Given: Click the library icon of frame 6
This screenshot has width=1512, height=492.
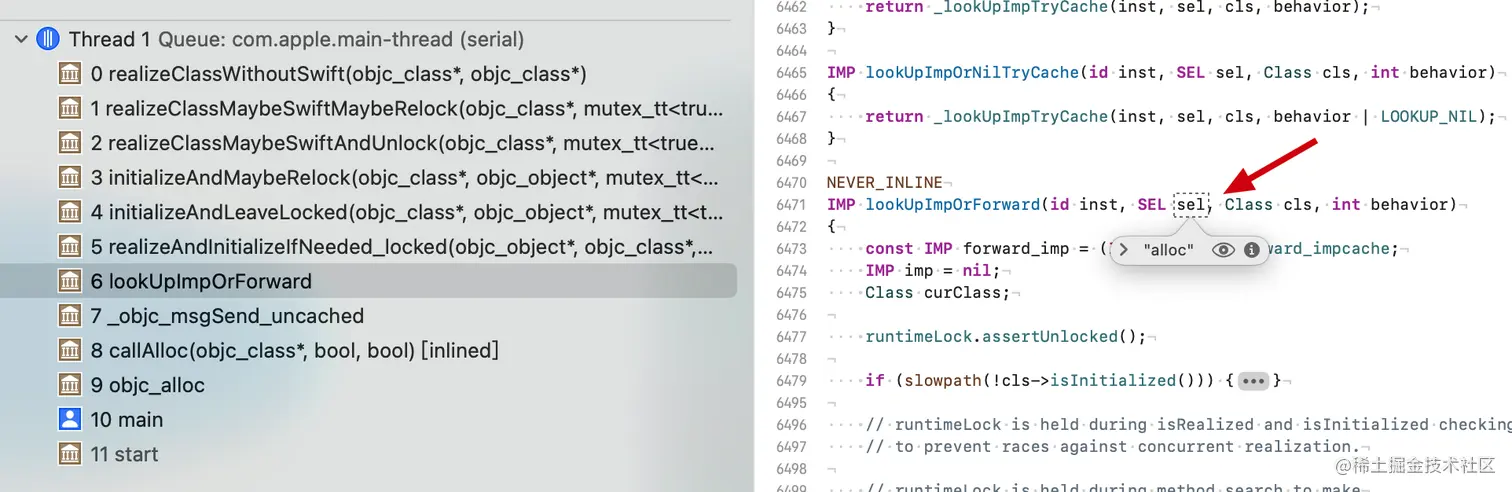Looking at the screenshot, I should point(70,281).
